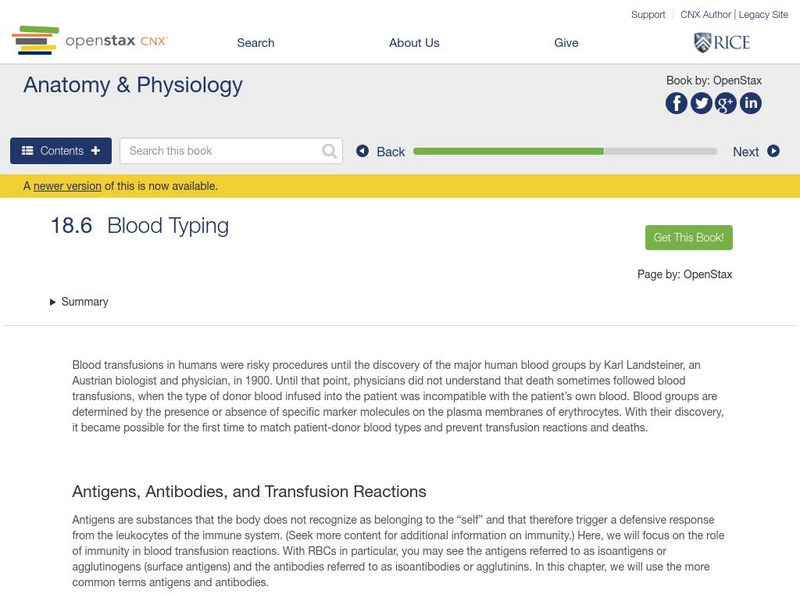Open the Support link
800x594 pixels.
[648, 15]
